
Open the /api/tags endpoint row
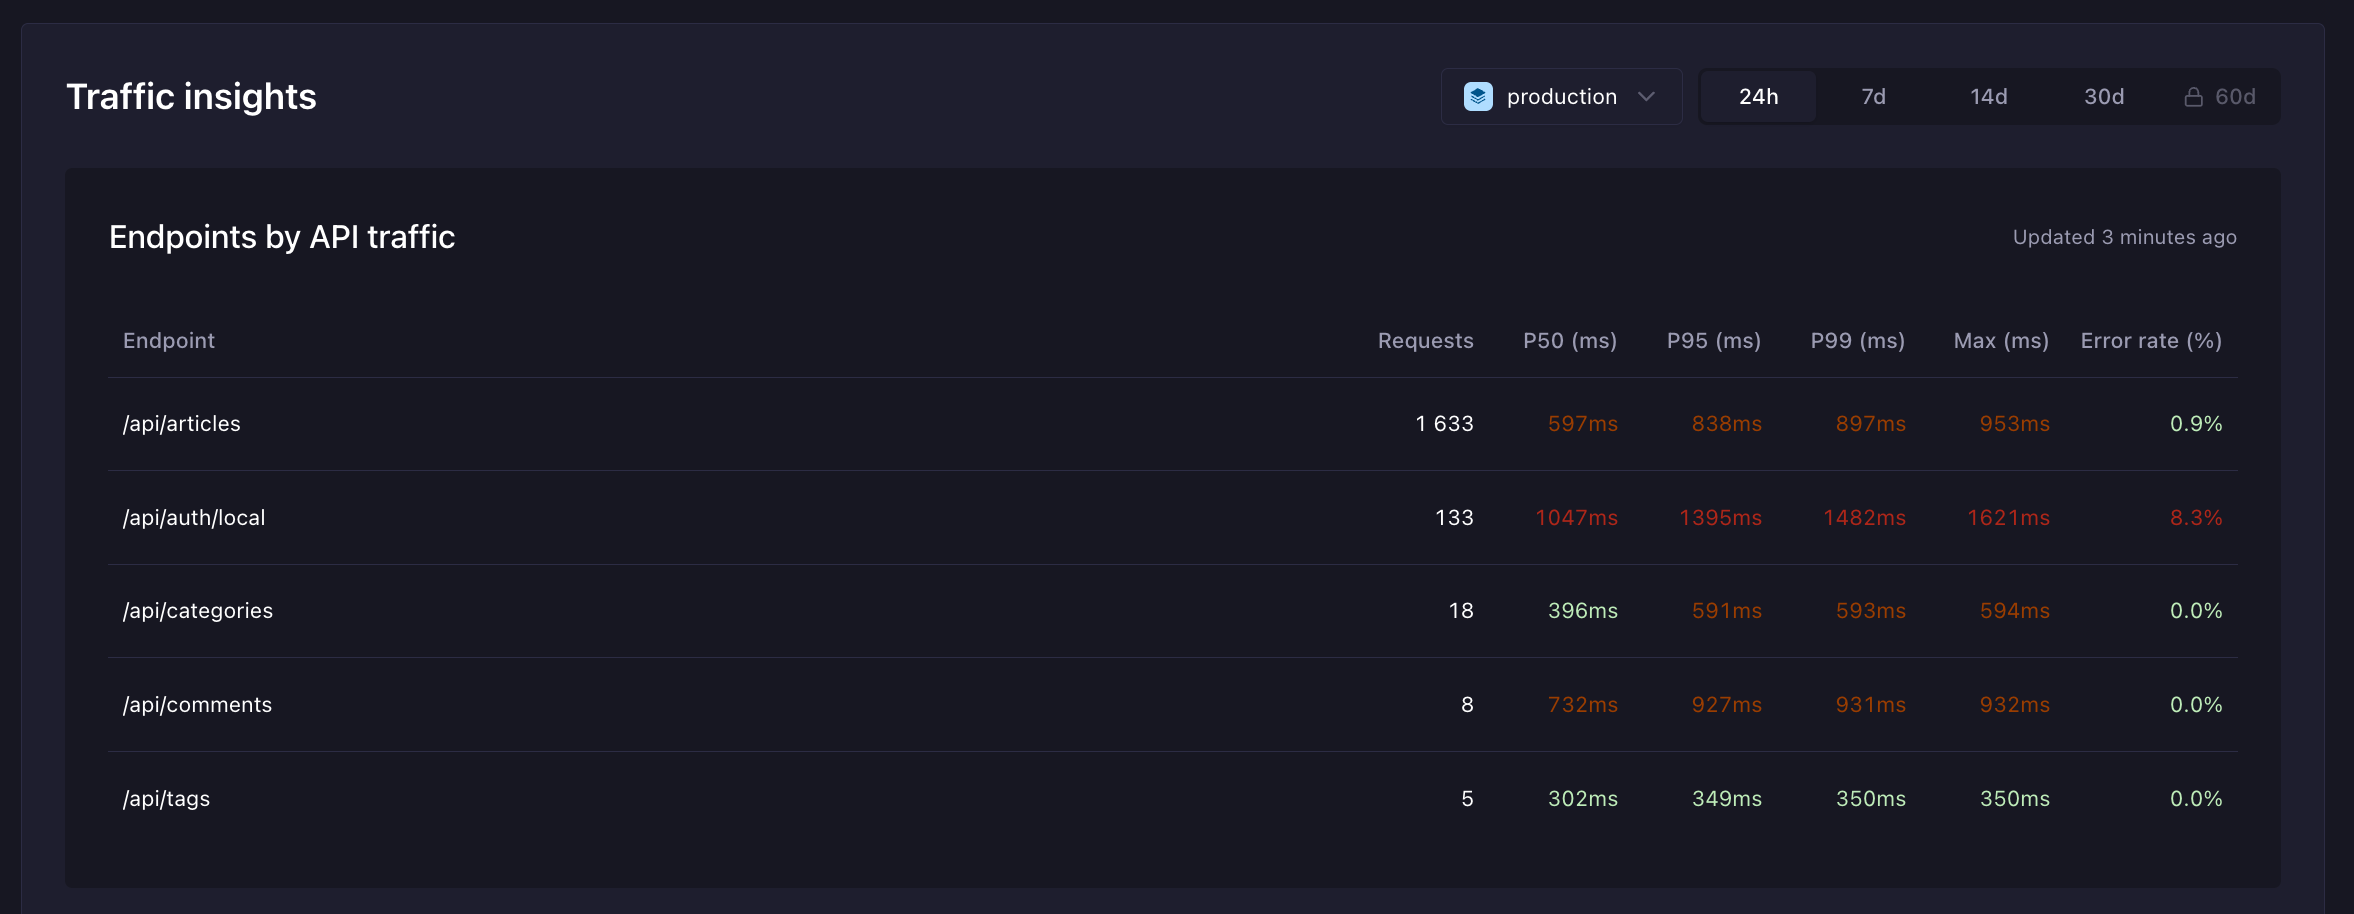(1172, 799)
